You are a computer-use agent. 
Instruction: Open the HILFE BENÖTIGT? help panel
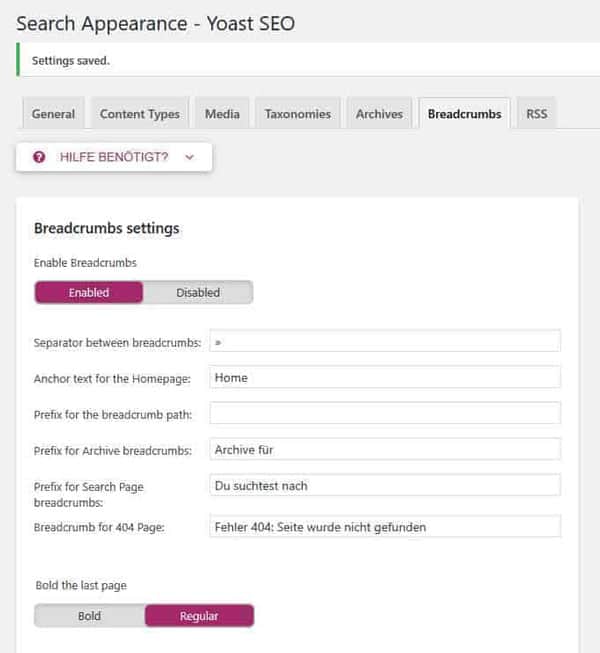114,157
